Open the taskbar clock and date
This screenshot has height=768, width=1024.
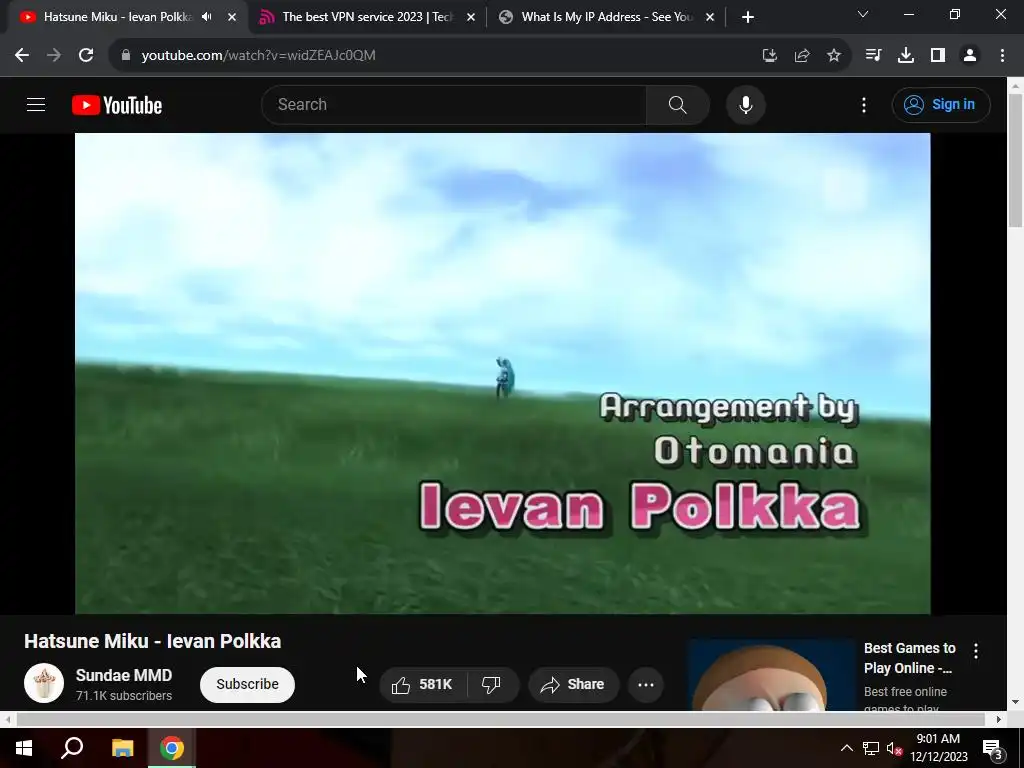point(938,748)
